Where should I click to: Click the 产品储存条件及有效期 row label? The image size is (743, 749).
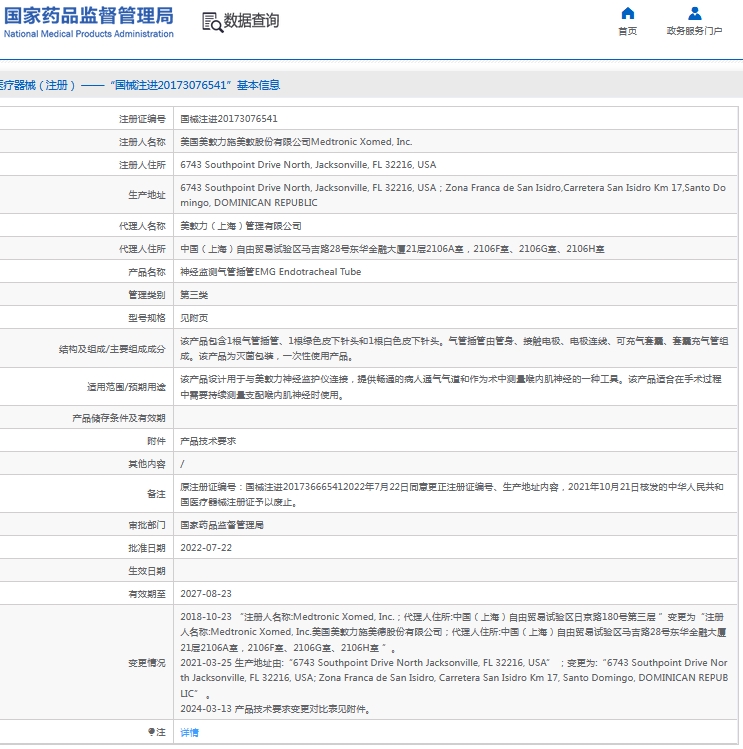coord(118,418)
